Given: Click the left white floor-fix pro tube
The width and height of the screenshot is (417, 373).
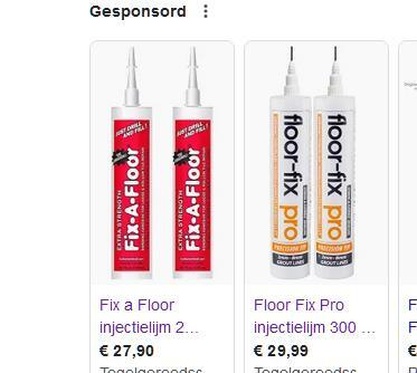Looking at the screenshot, I should (291, 163).
